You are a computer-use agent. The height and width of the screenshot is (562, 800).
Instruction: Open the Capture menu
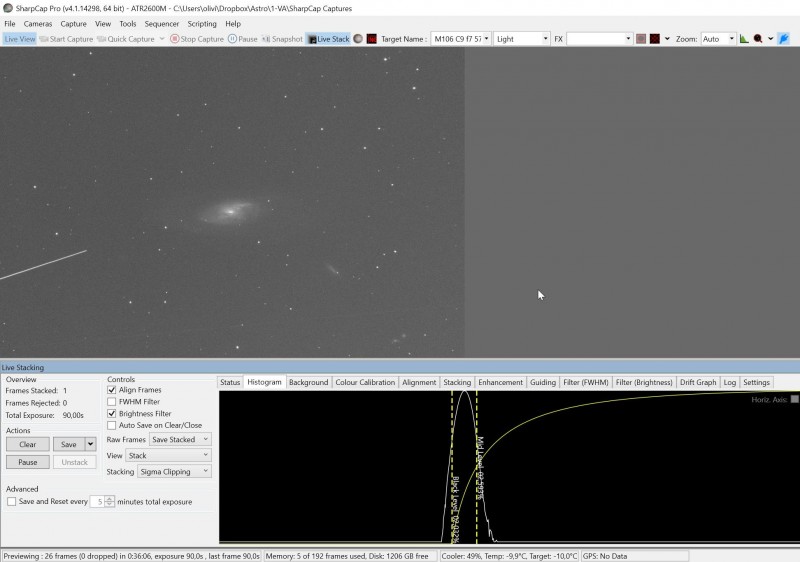pos(73,23)
